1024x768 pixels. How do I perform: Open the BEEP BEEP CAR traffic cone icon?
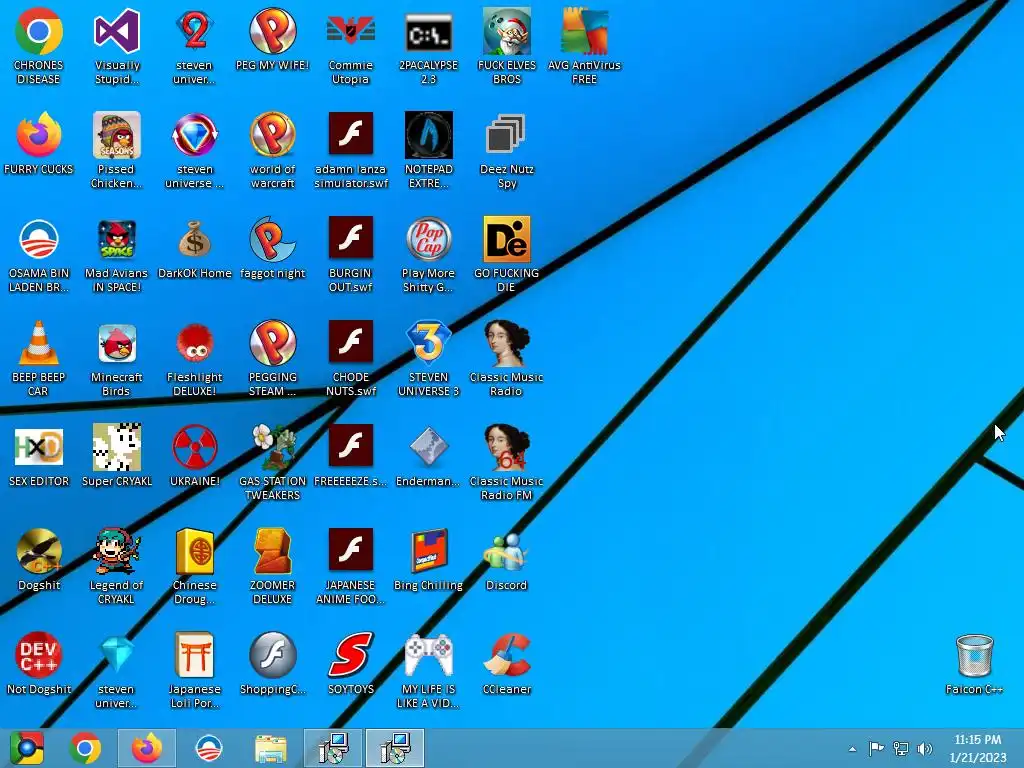pyautogui.click(x=39, y=343)
